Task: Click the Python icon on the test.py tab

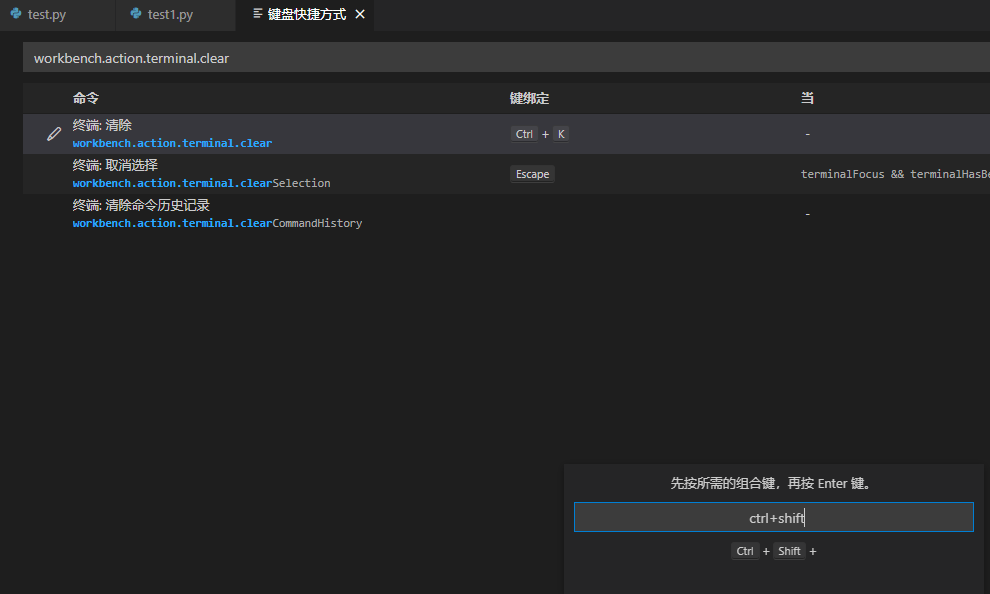Action: (15, 15)
